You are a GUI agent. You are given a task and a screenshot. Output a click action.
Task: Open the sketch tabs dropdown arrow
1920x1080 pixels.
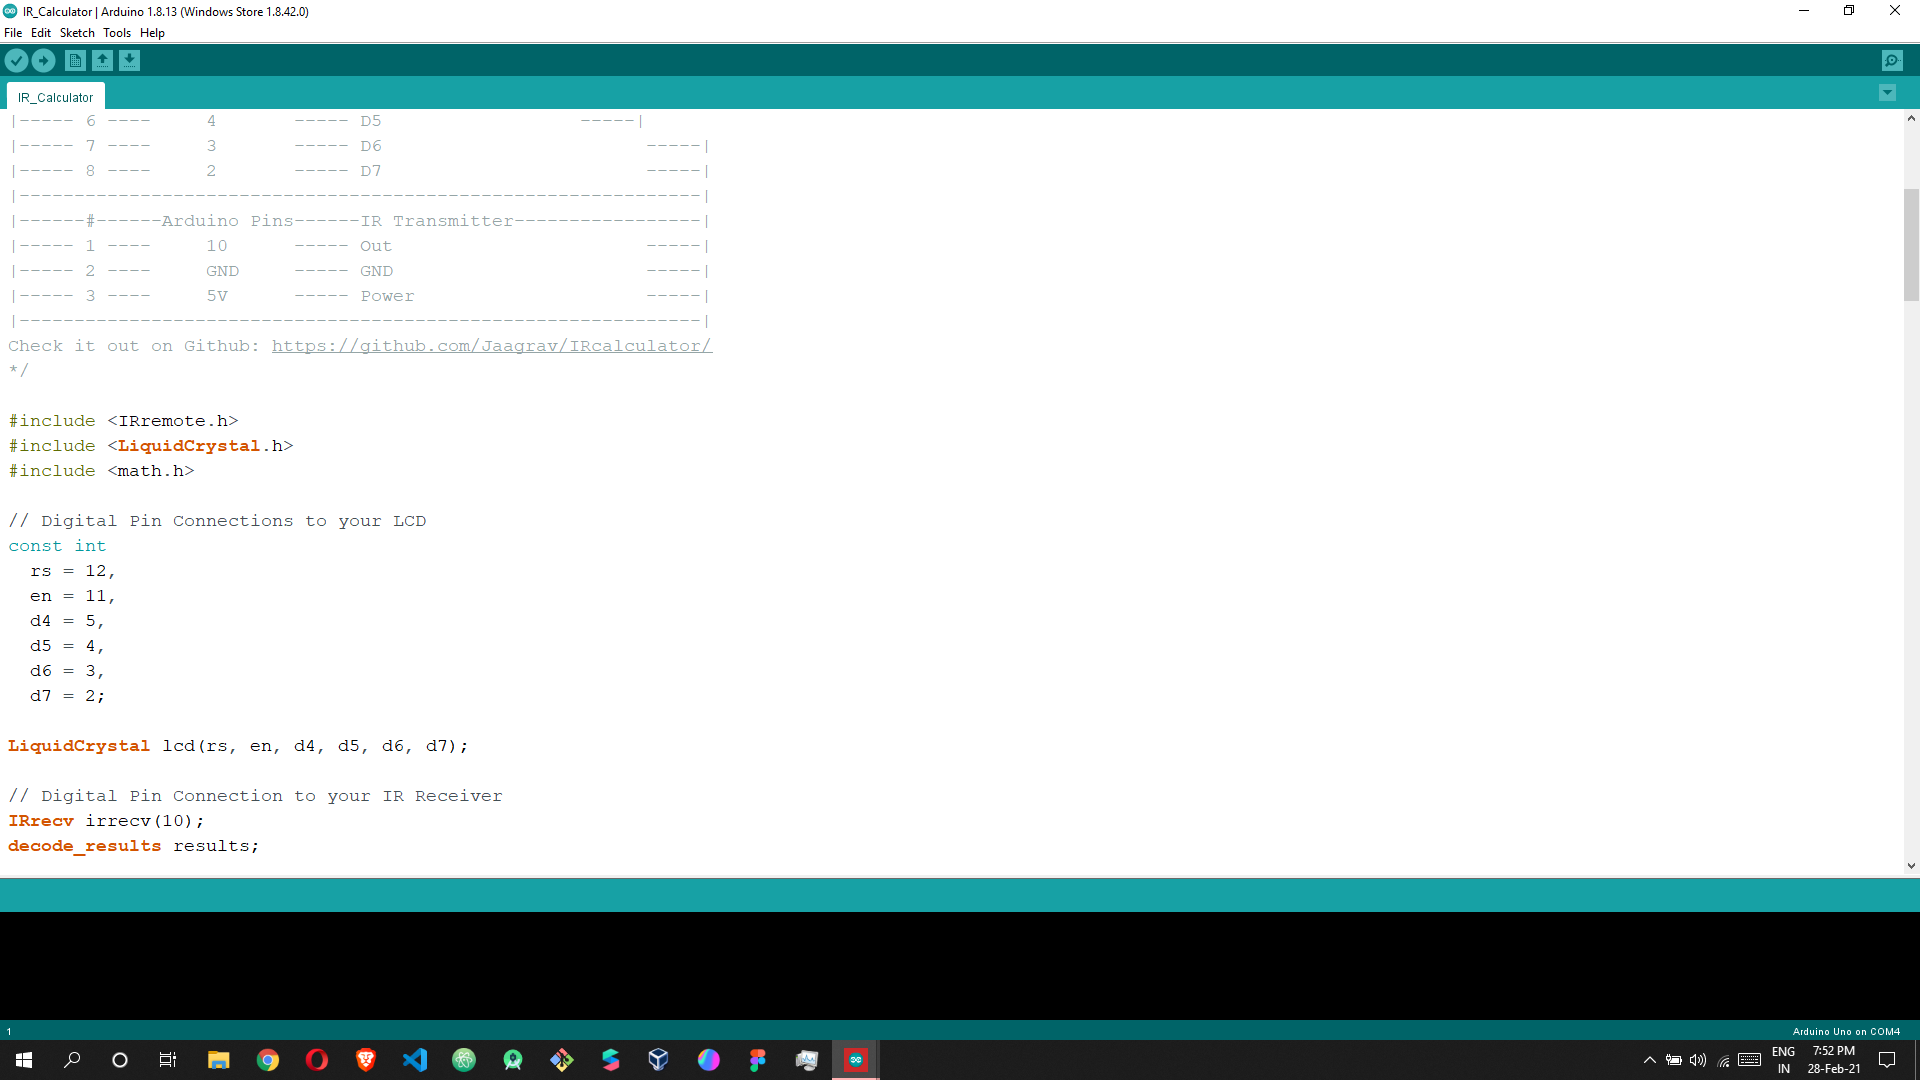(x=1887, y=92)
